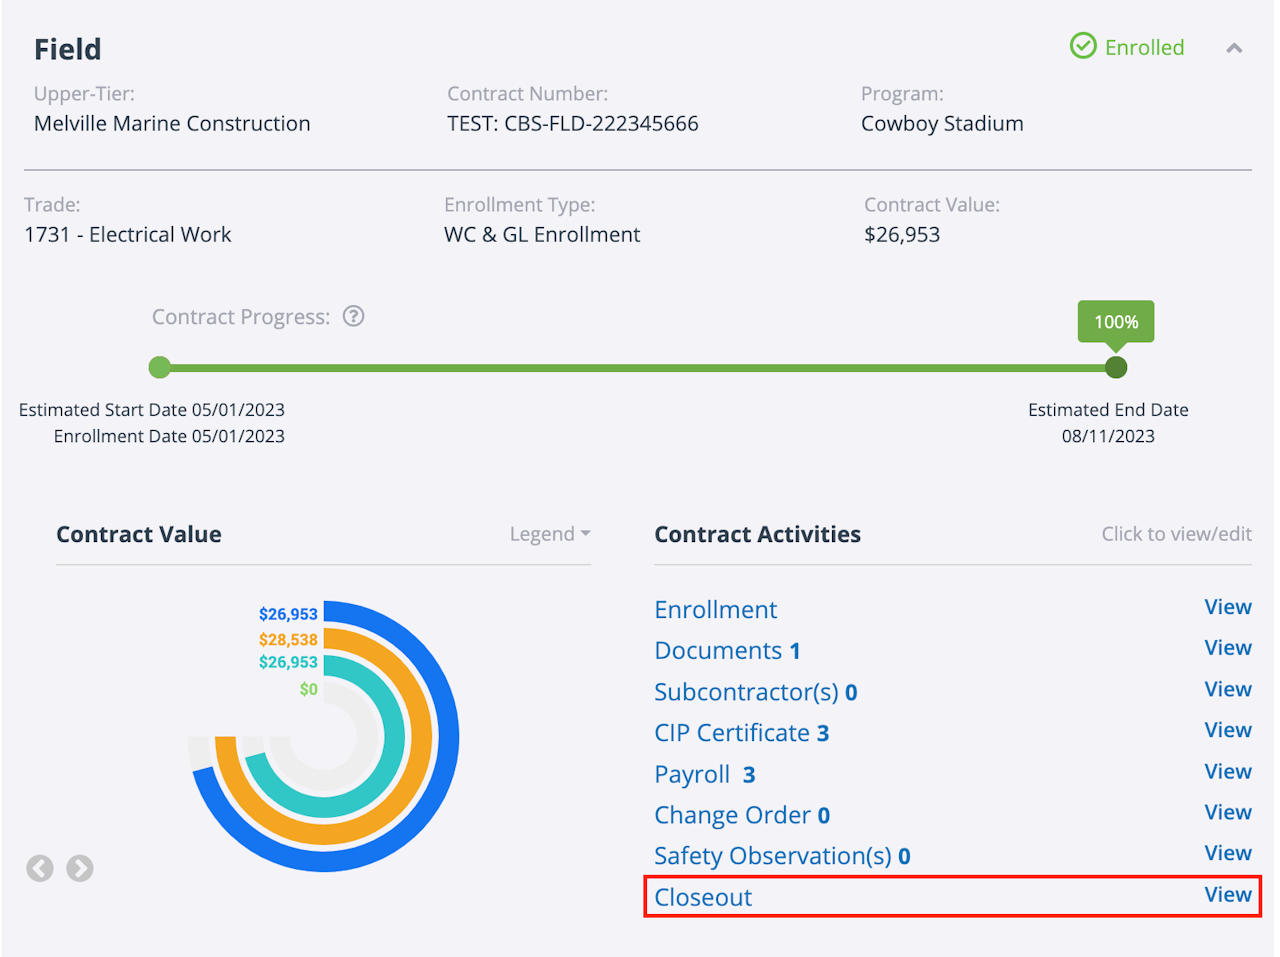Click the blue $26,953 chart value label
Viewport: 1280px width, 957px height.
click(x=288, y=614)
